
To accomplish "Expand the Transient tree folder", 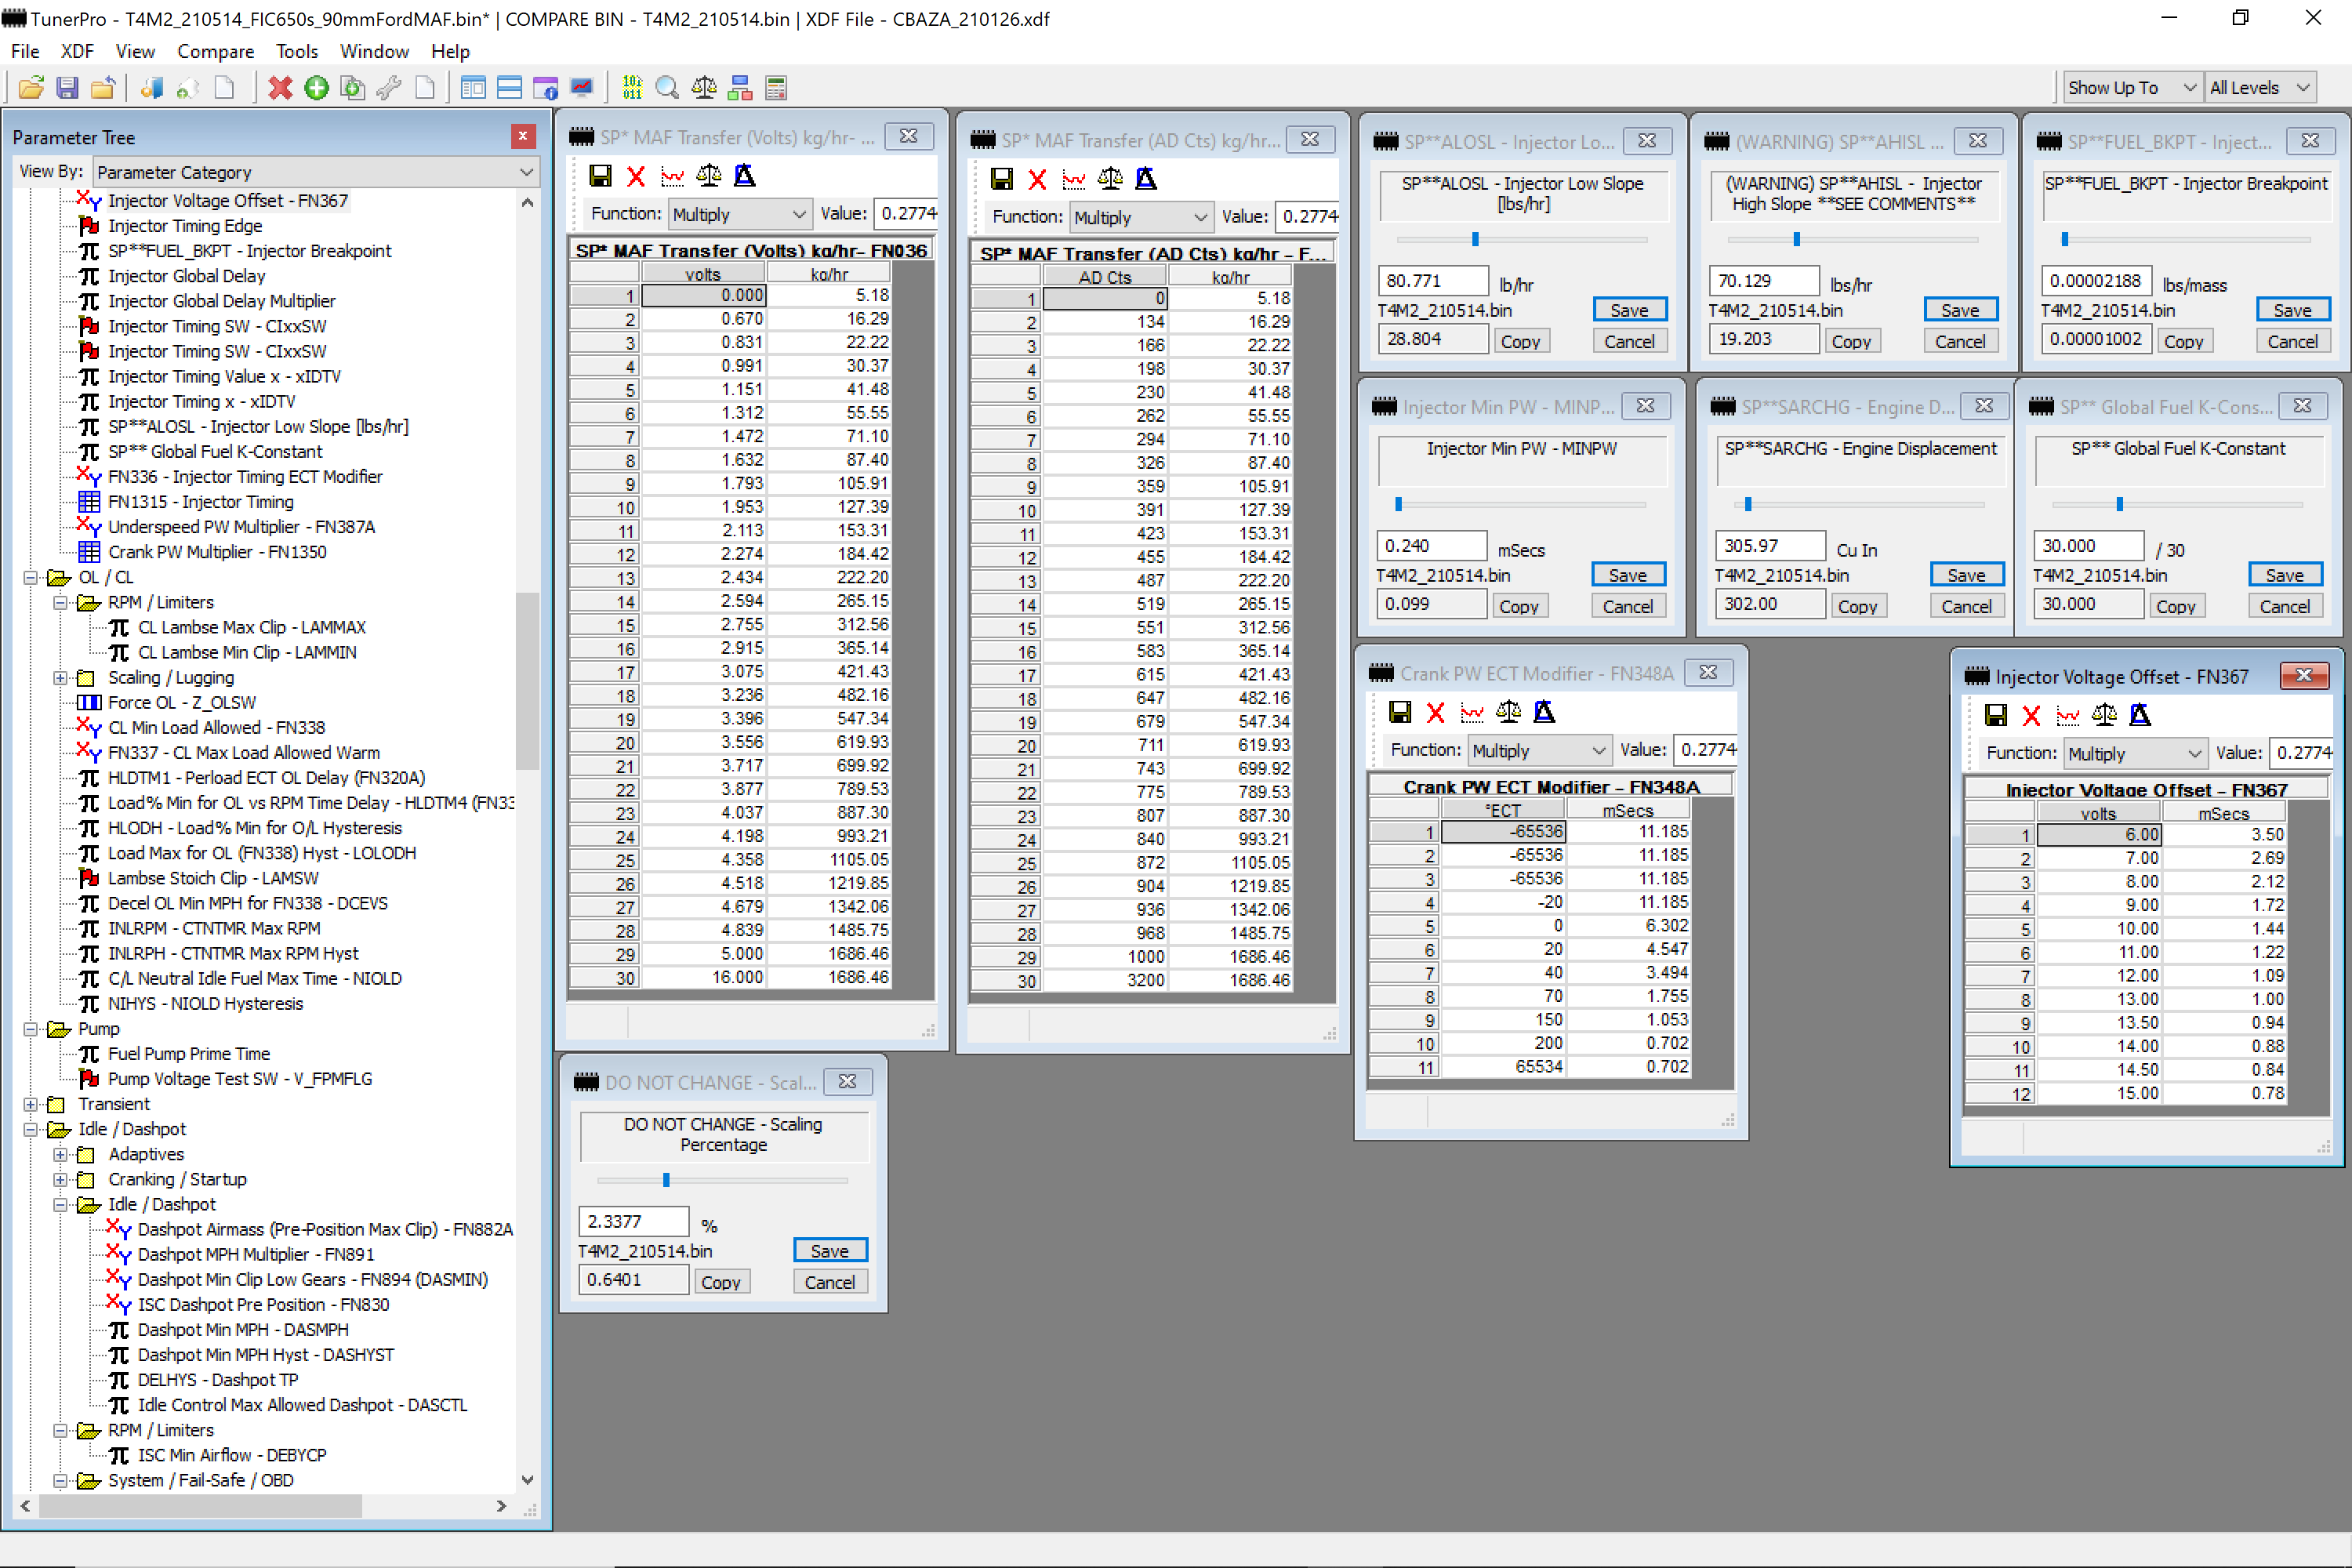I will [x=30, y=1104].
